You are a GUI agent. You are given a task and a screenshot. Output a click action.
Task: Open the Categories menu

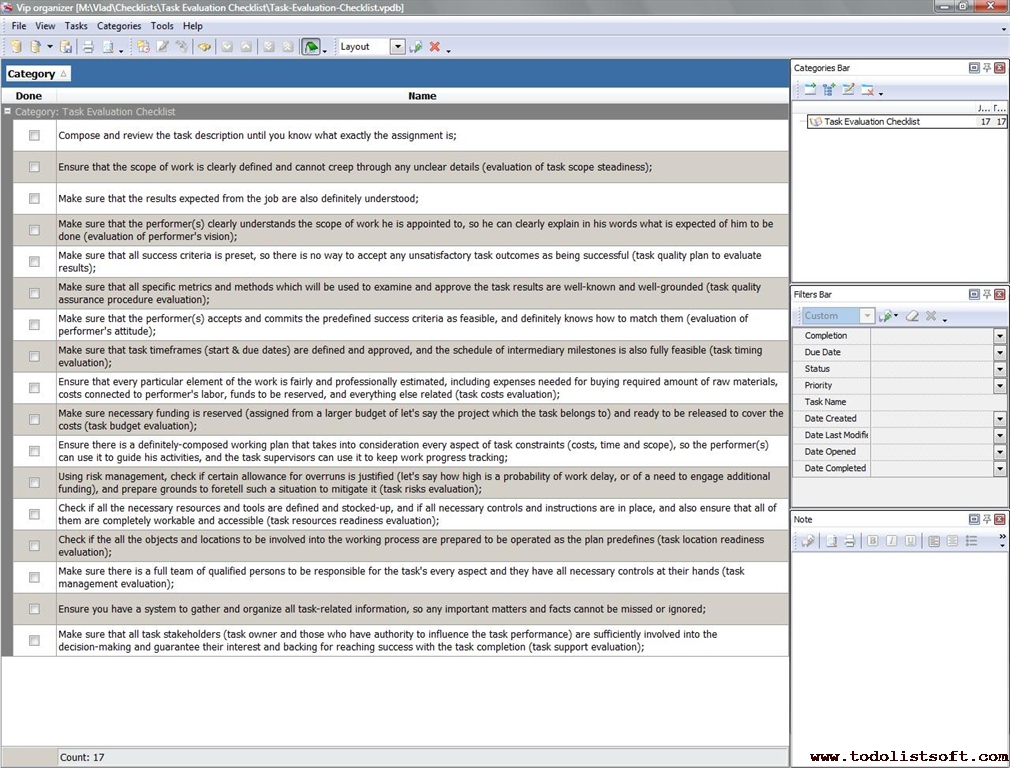[118, 26]
